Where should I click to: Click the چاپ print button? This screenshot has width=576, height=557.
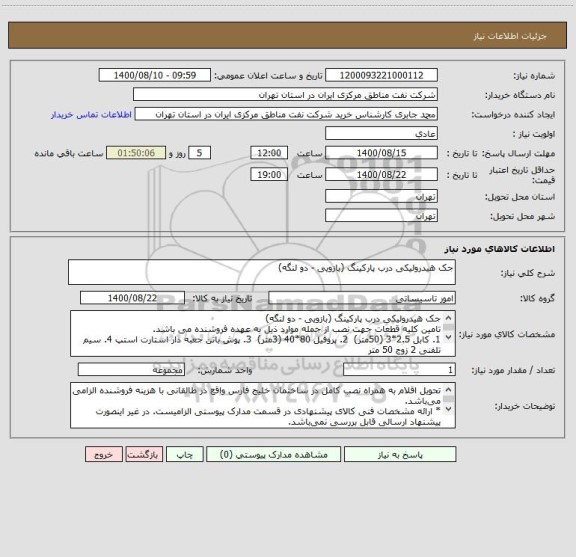pos(184,454)
